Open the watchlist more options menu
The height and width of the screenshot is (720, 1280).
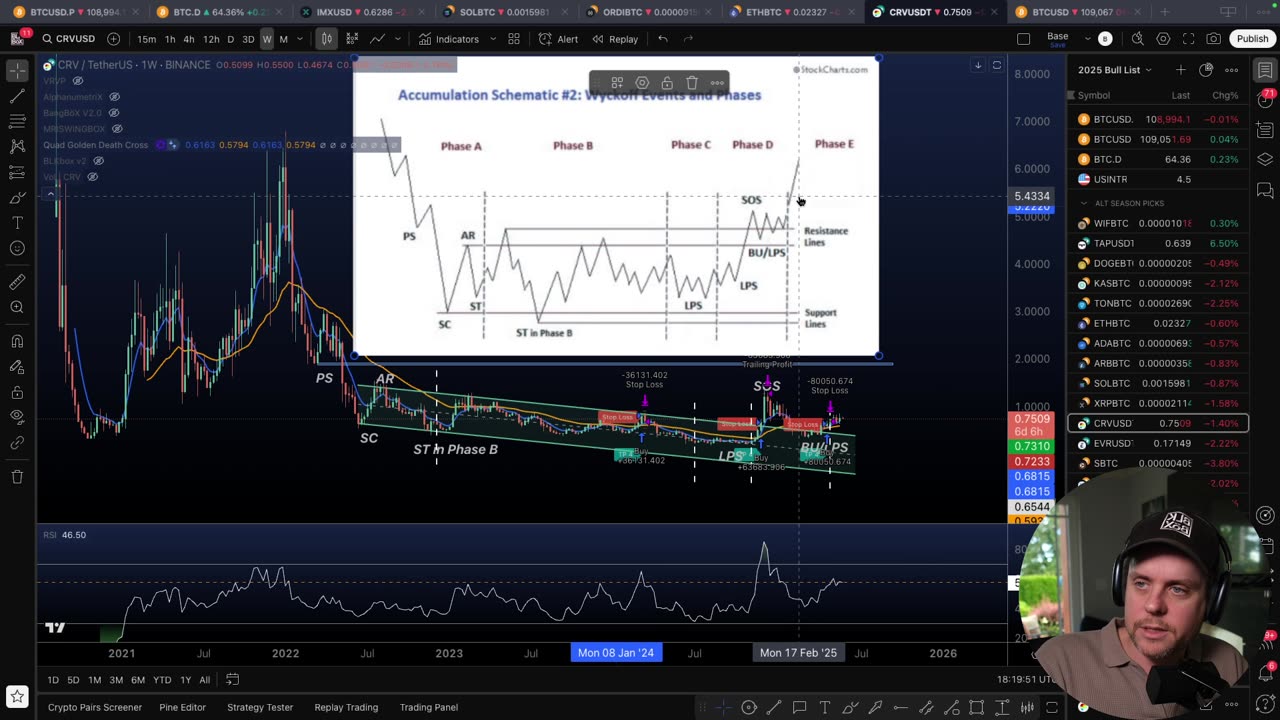tap(1231, 70)
